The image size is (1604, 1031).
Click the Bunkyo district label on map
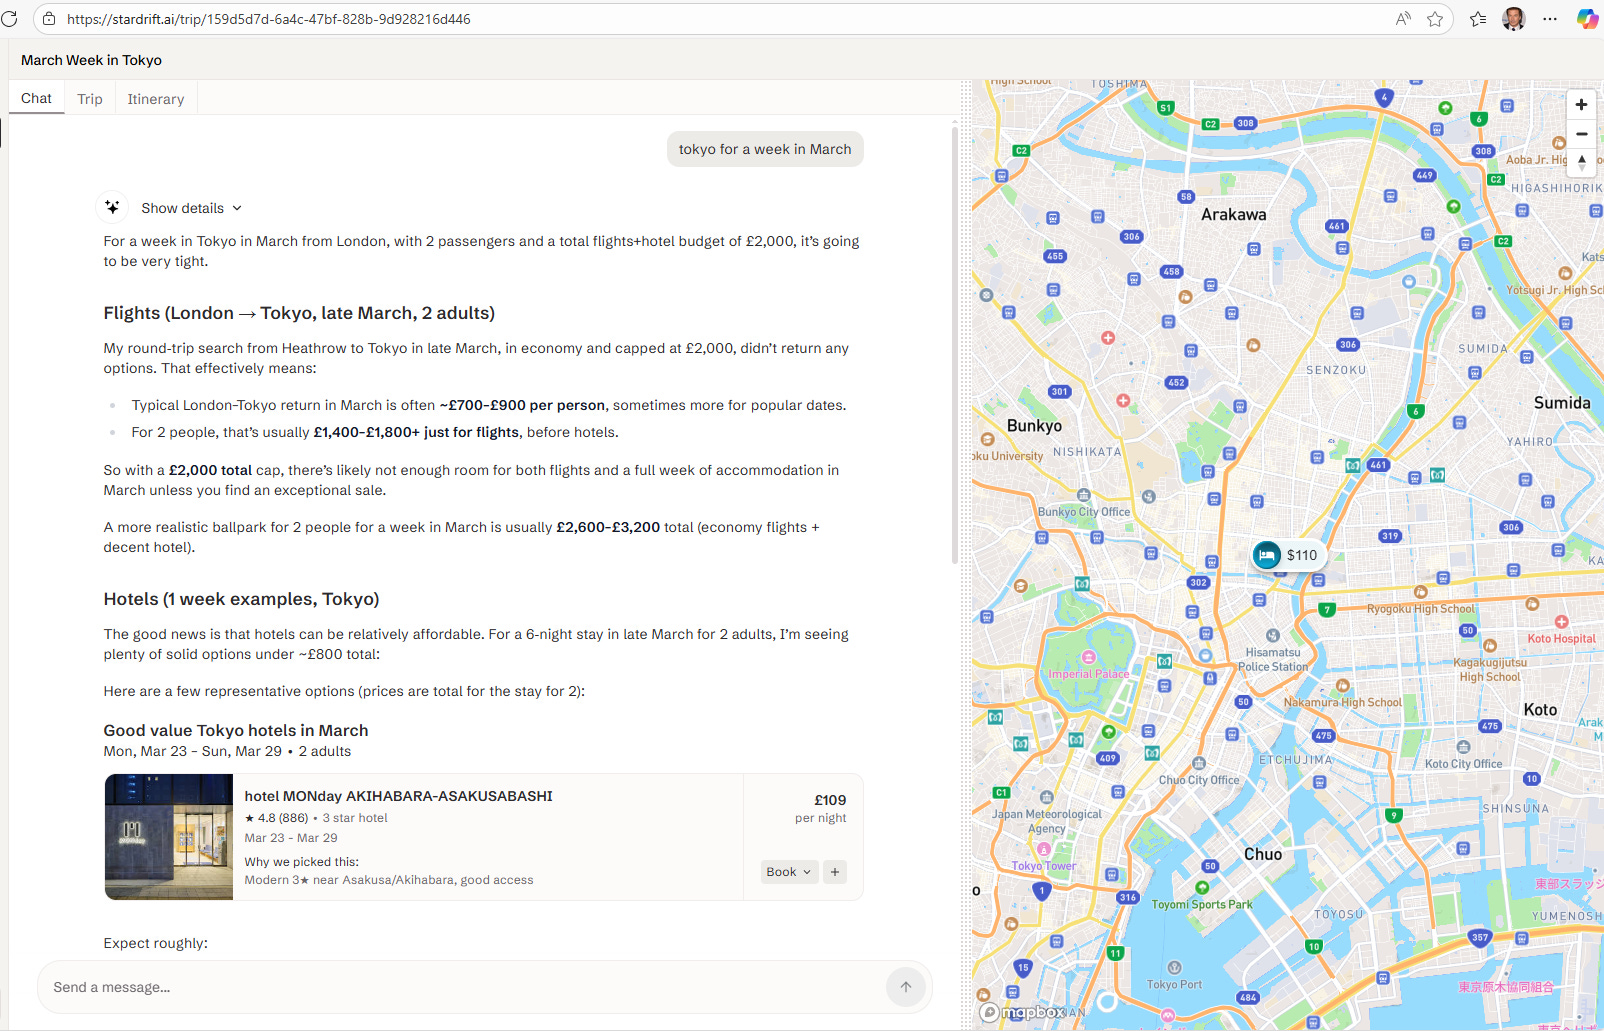1034,425
